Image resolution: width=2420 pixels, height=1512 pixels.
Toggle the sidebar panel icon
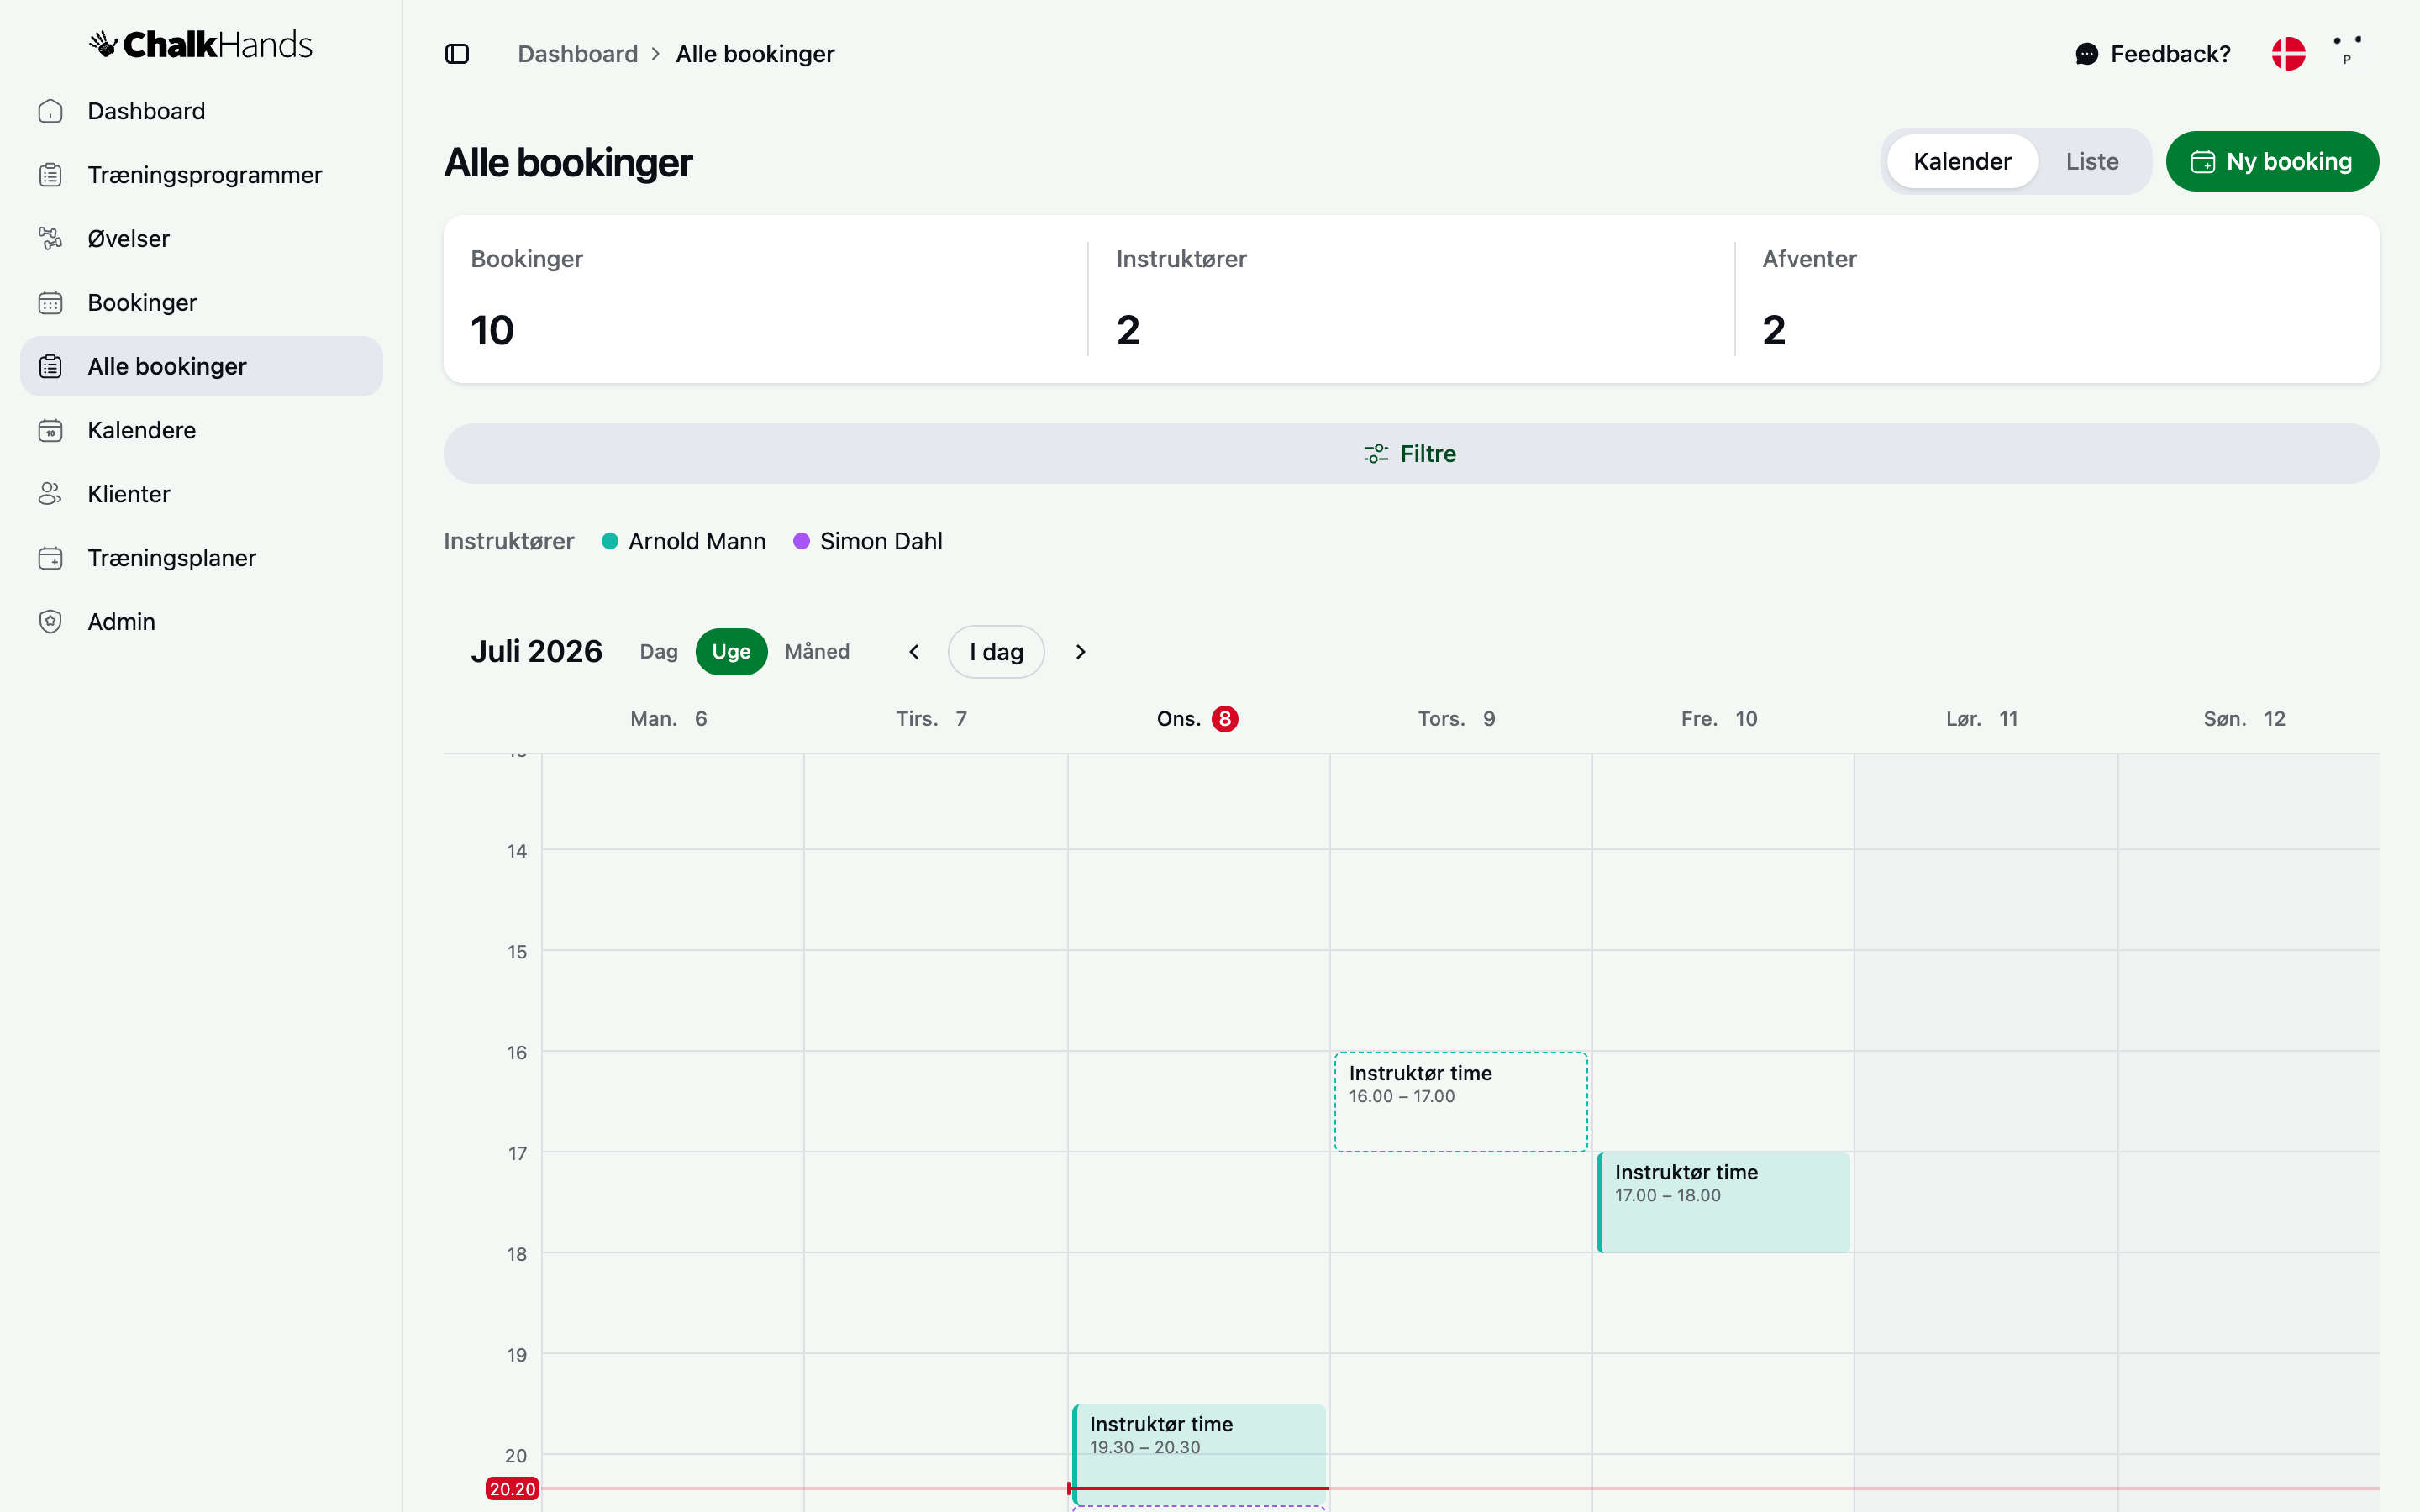457,54
